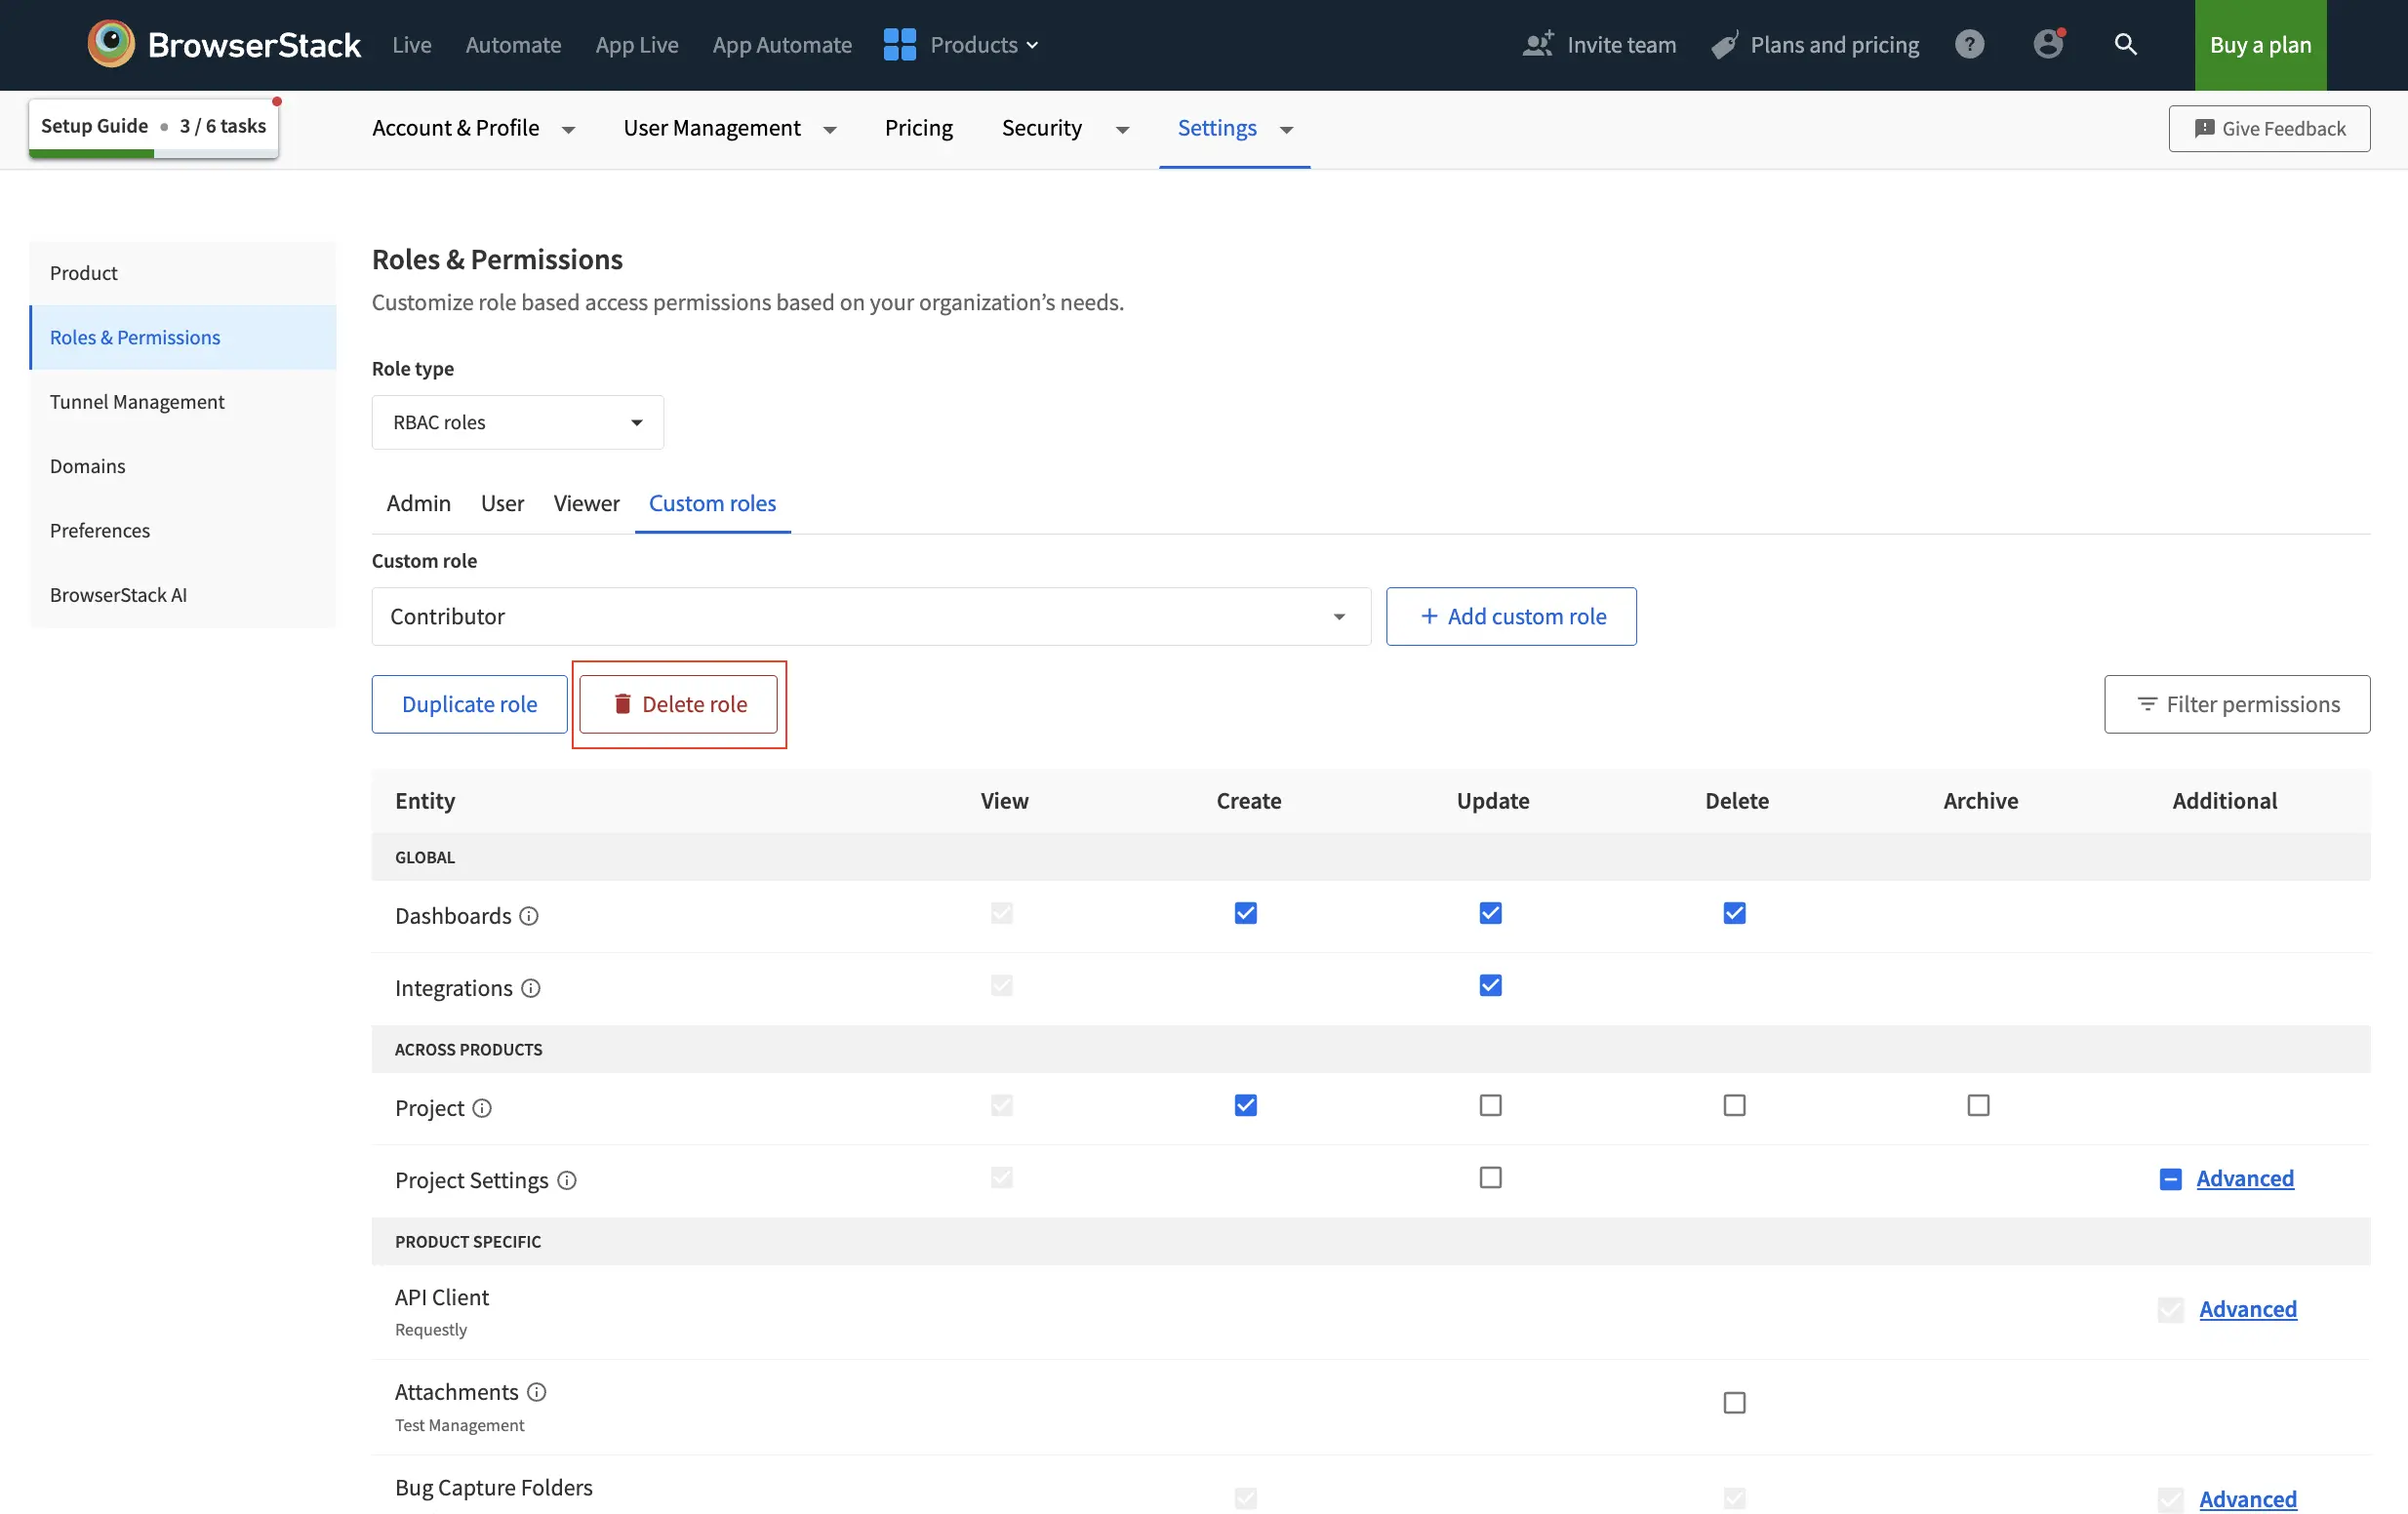Click info icon next to Integrations
2408x1514 pixels.
point(531,988)
